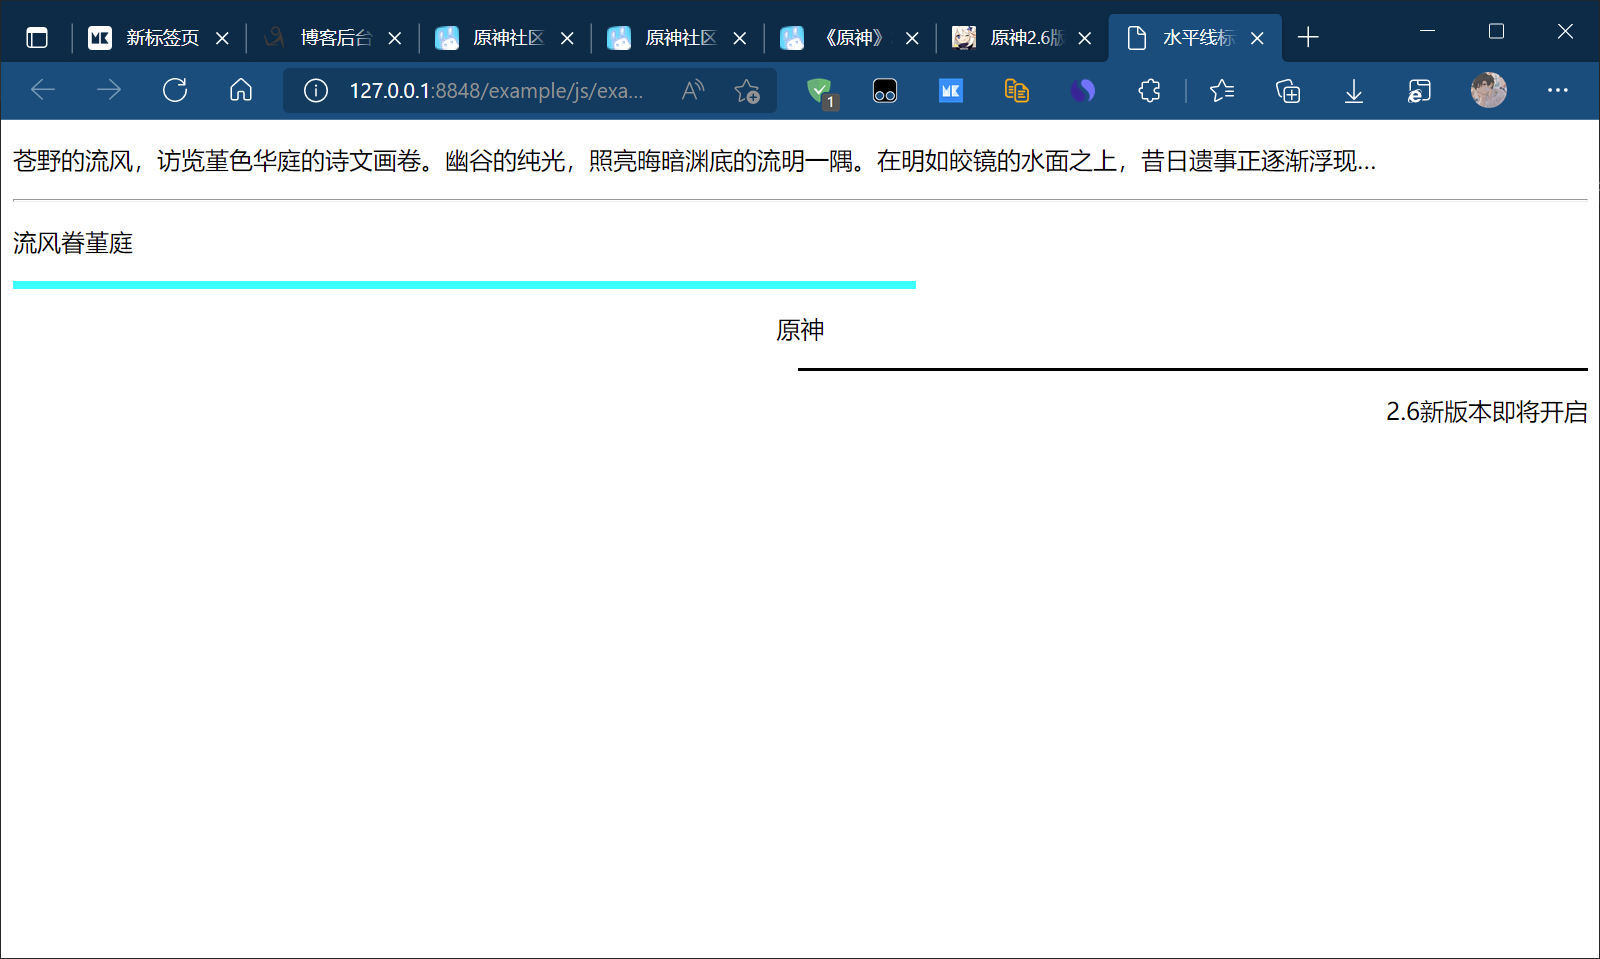Open the user profile avatar
This screenshot has height=959, width=1600.
pos(1489,90)
